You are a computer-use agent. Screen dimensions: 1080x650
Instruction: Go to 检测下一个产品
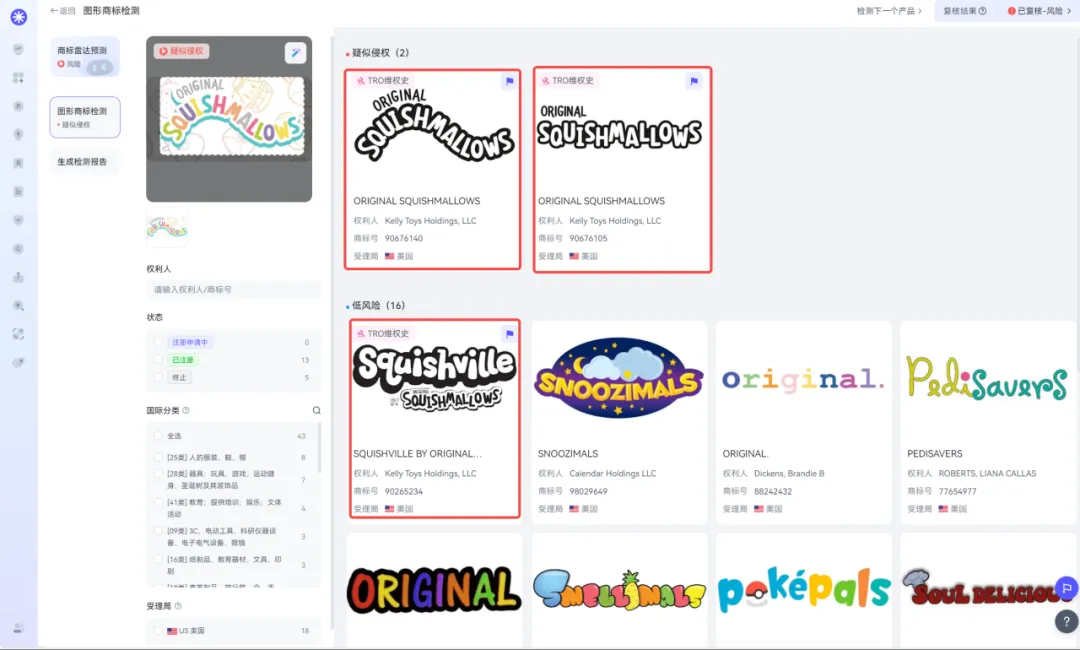[889, 11]
